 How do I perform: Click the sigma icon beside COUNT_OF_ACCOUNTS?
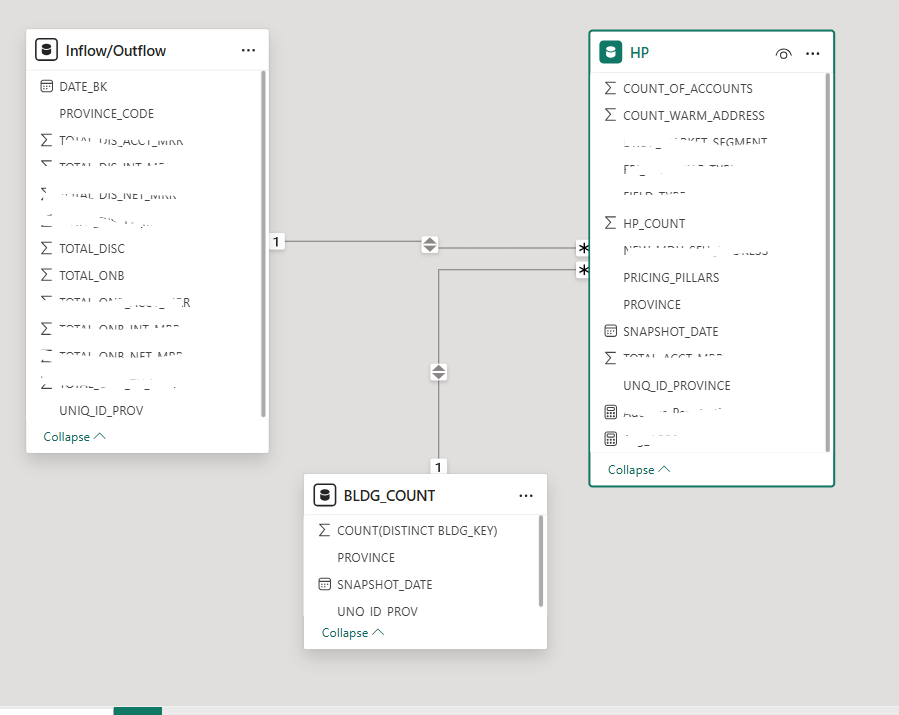[611, 88]
